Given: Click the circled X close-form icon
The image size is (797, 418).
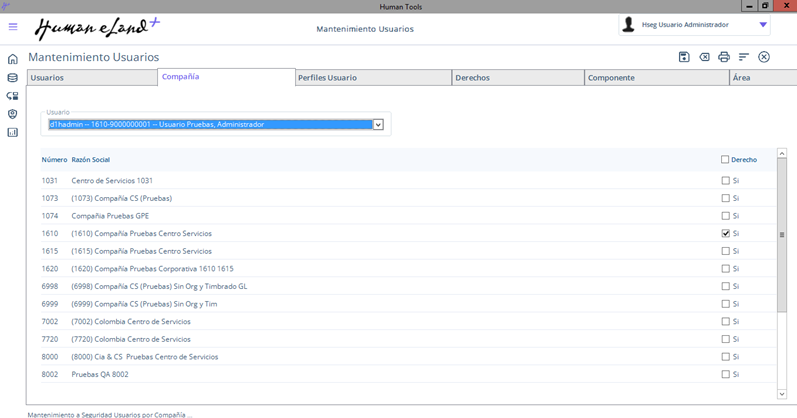Looking at the screenshot, I should coord(764,57).
